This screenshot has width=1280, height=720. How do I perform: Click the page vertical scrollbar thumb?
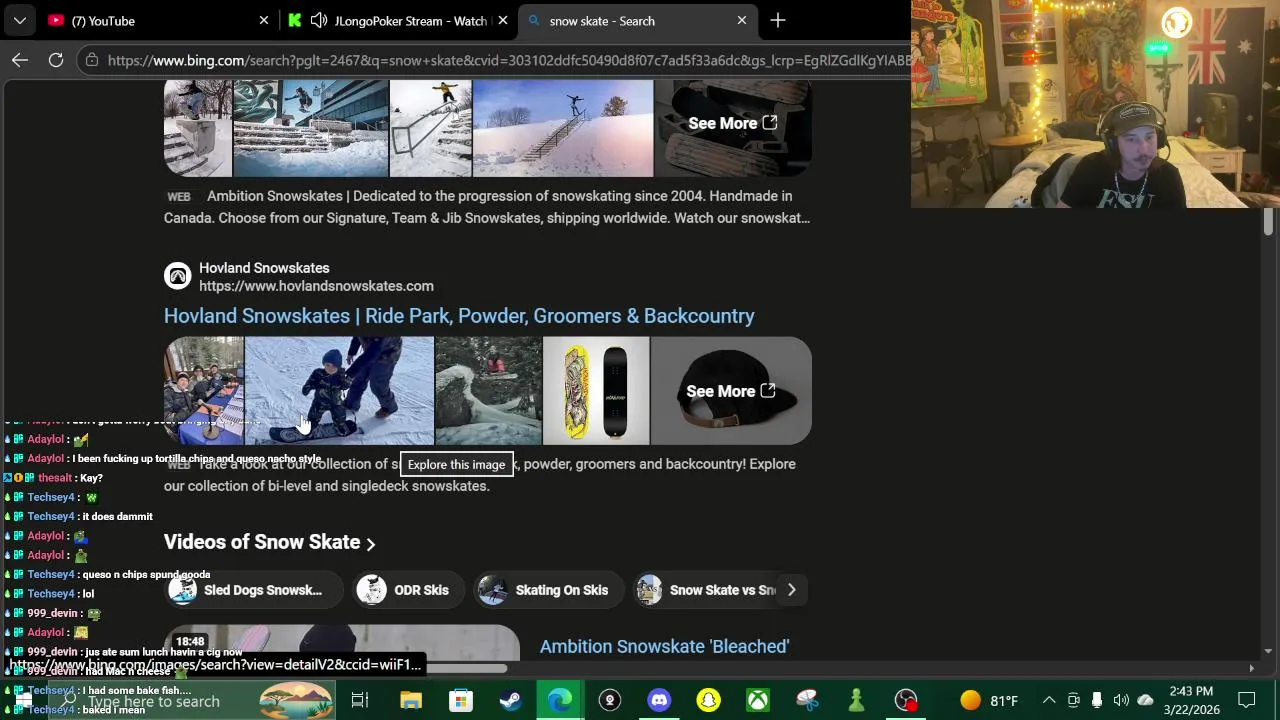click(1268, 222)
